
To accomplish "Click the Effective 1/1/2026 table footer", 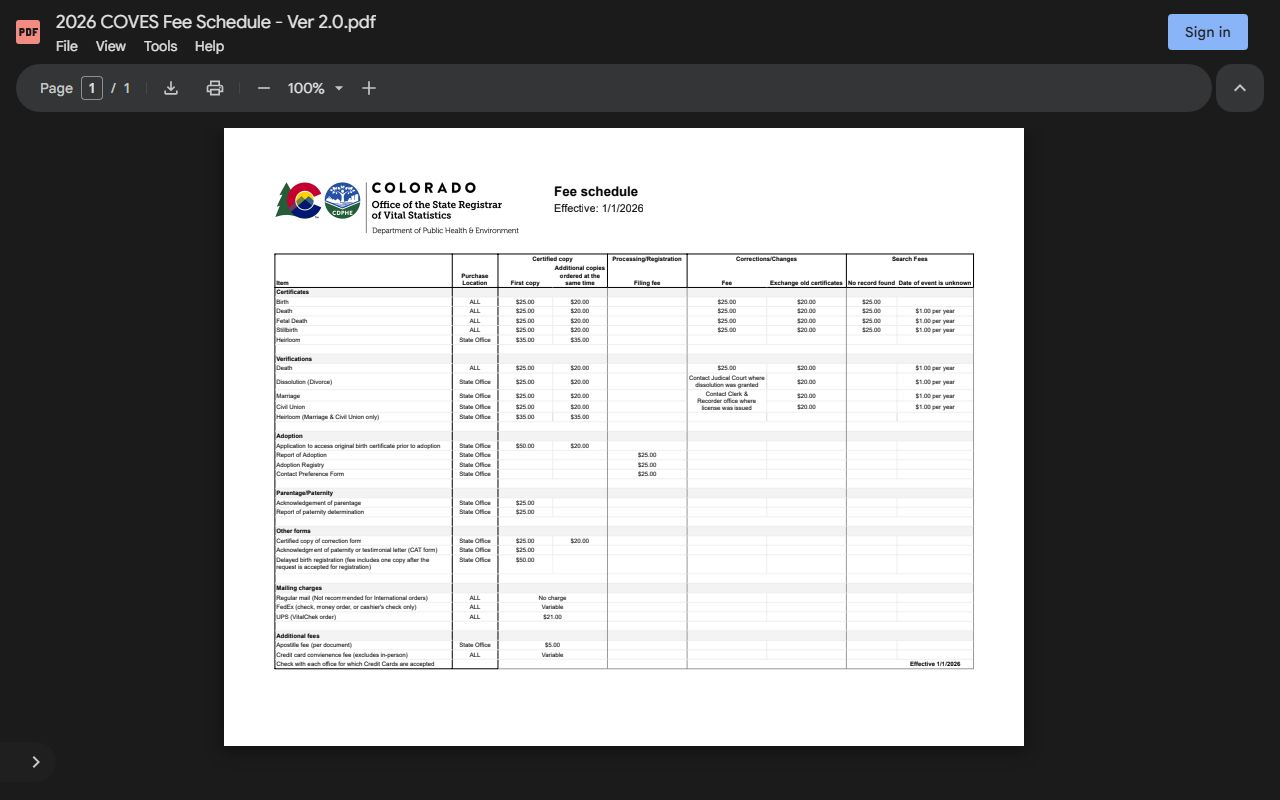I will 935,664.
